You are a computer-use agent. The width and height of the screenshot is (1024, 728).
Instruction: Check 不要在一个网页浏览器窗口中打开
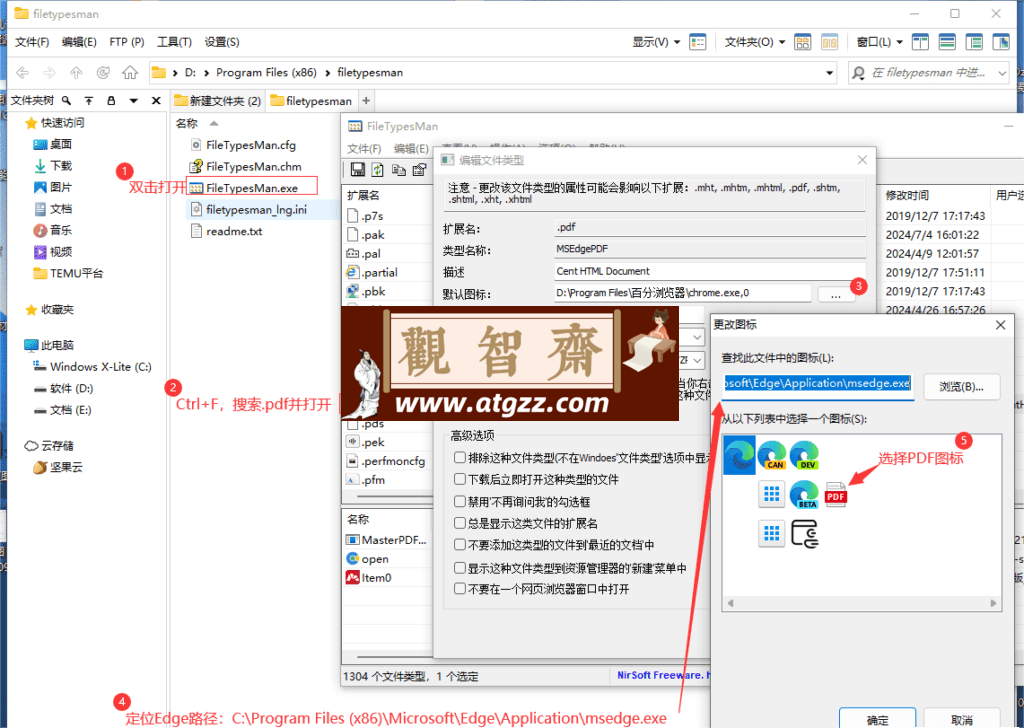click(460, 589)
